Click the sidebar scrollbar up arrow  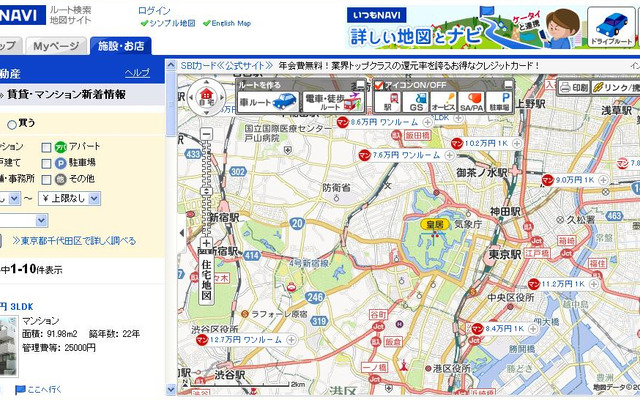(171, 65)
